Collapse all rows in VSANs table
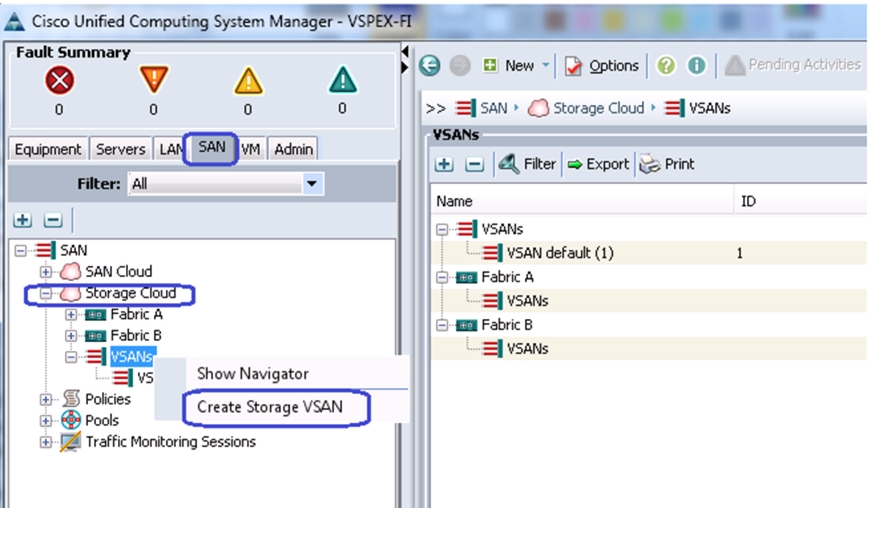This screenshot has width=870, height=550. click(x=474, y=164)
